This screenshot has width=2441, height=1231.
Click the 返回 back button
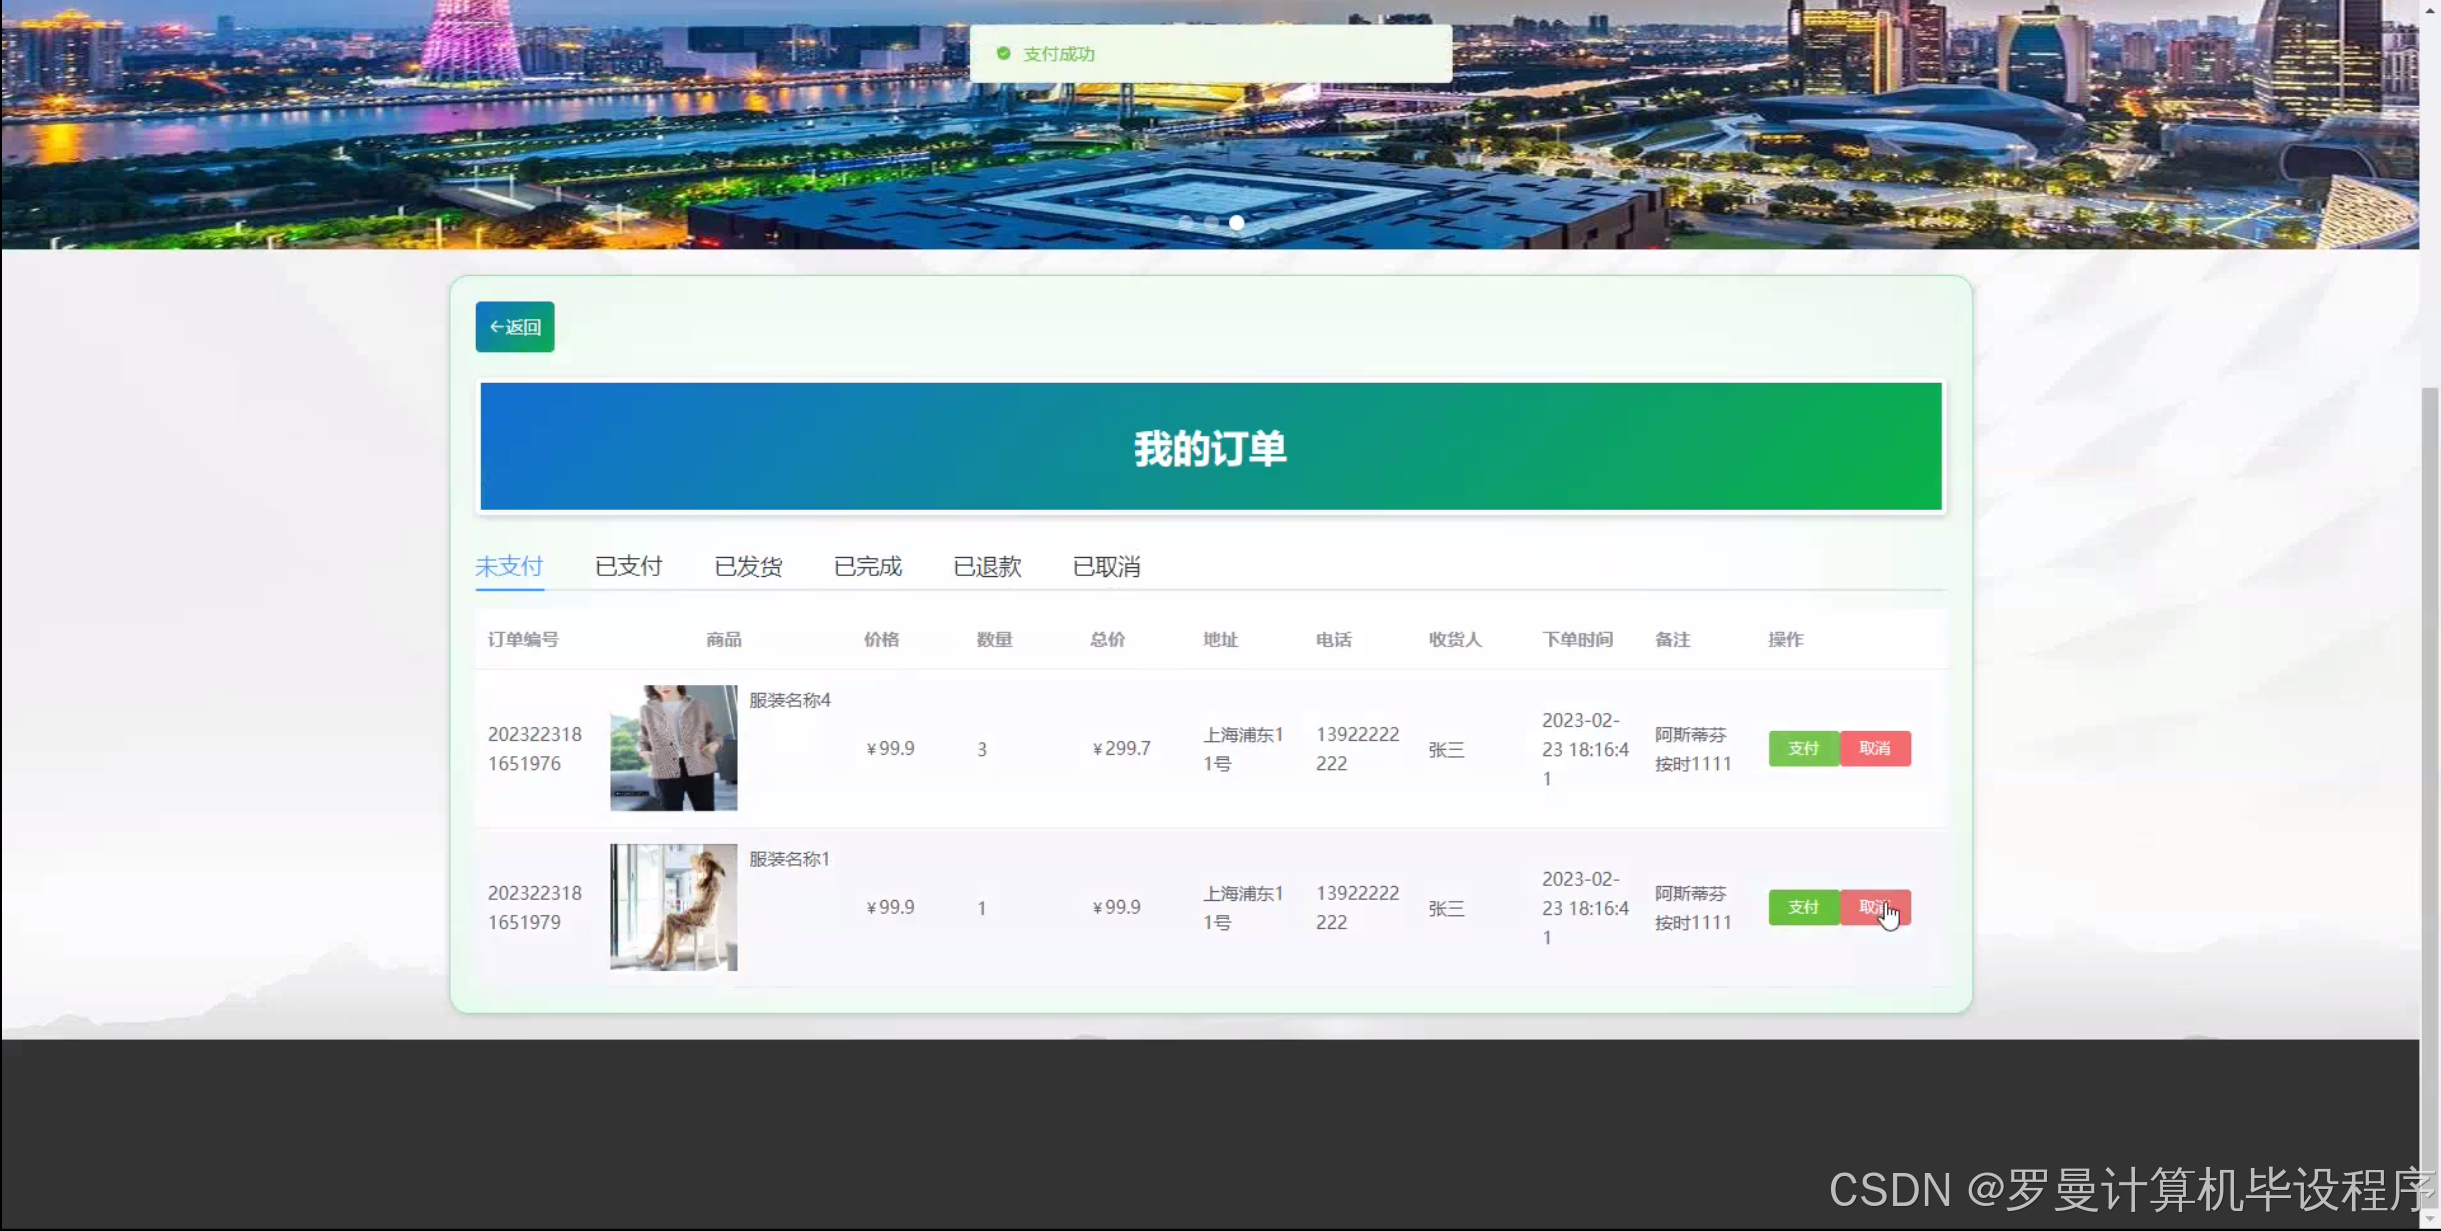[514, 327]
